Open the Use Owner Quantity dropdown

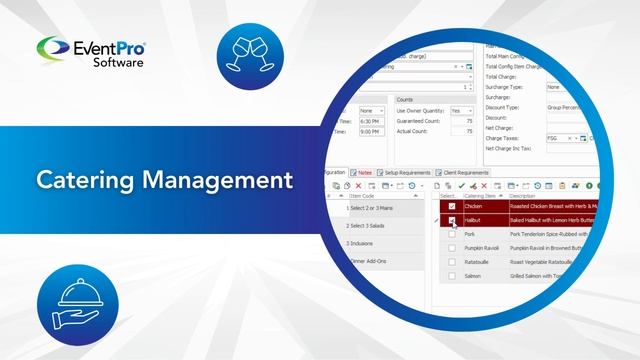pos(470,111)
